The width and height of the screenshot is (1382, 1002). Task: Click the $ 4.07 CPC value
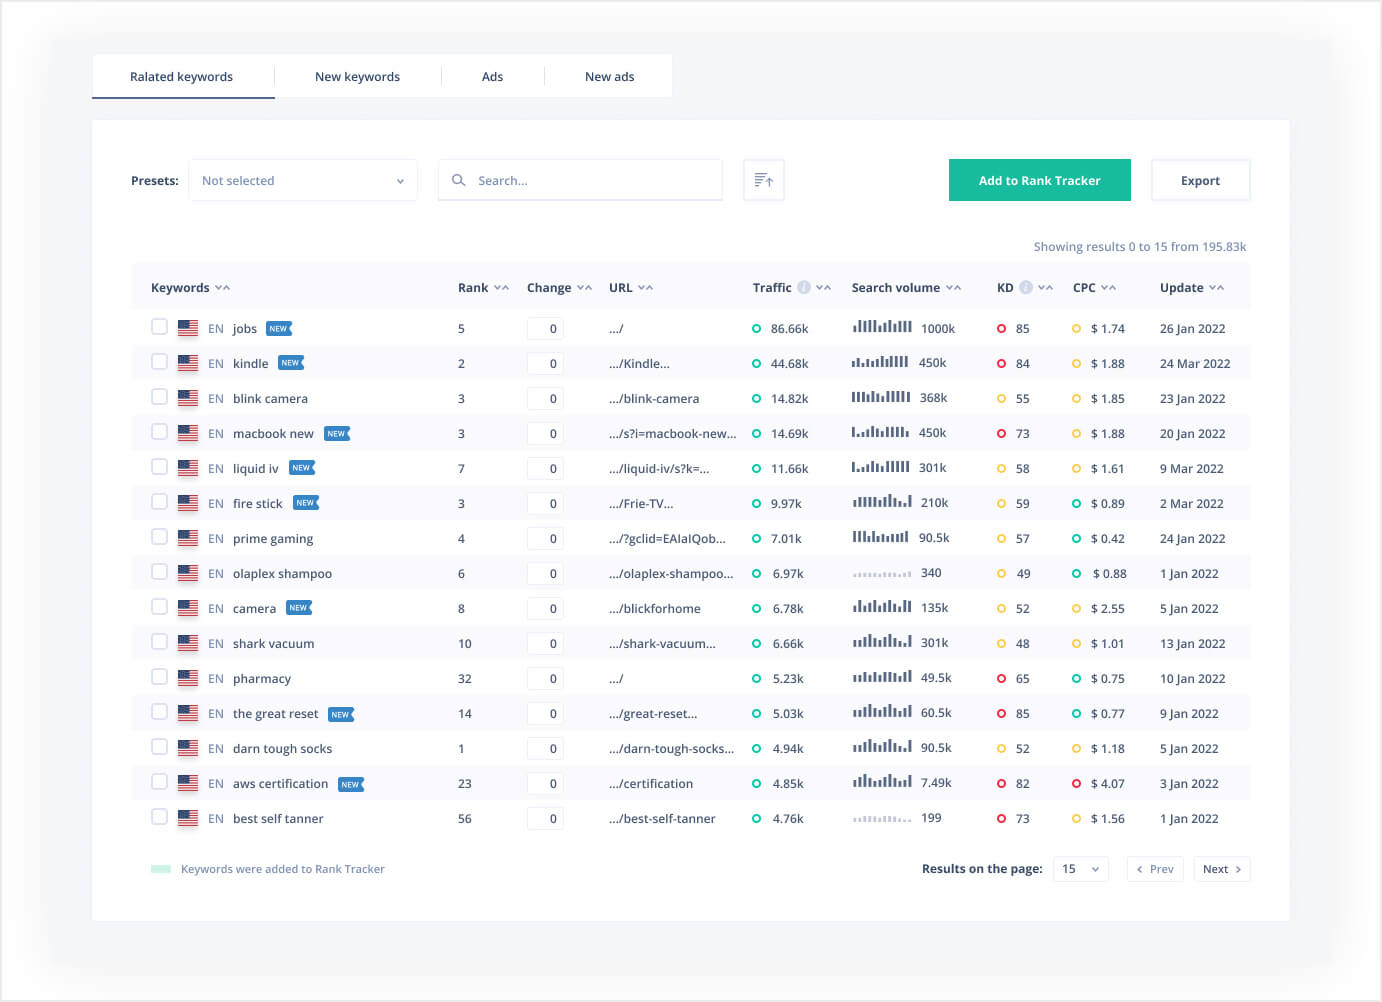coord(1108,783)
